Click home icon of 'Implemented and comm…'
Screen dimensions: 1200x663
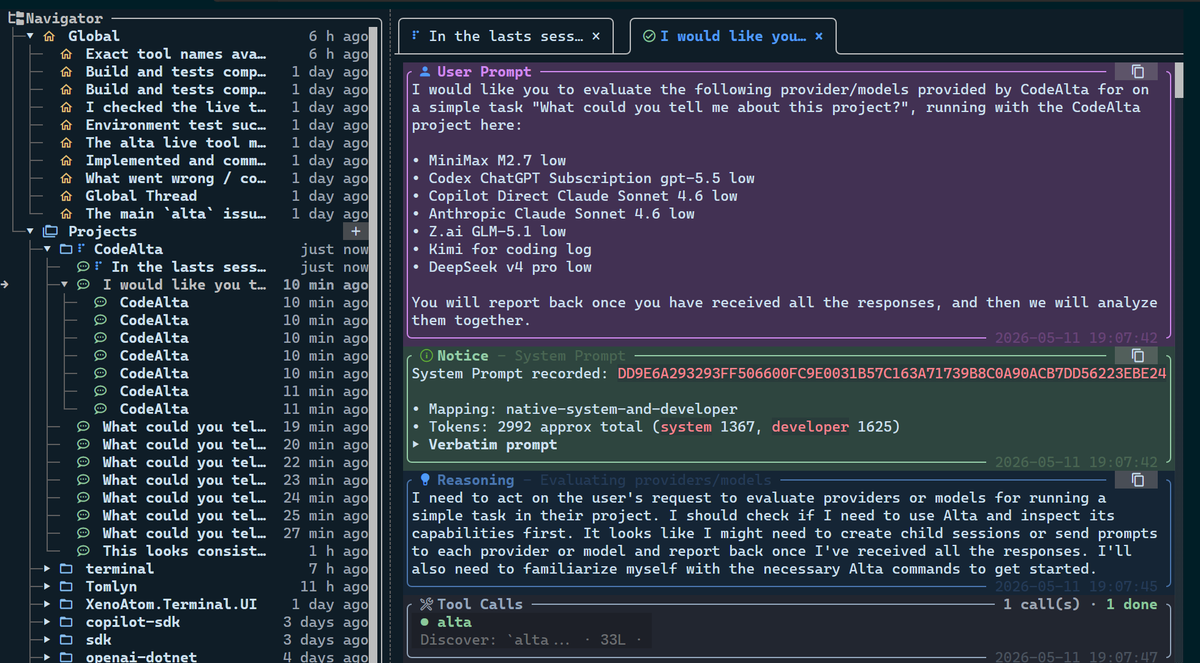coord(66,160)
